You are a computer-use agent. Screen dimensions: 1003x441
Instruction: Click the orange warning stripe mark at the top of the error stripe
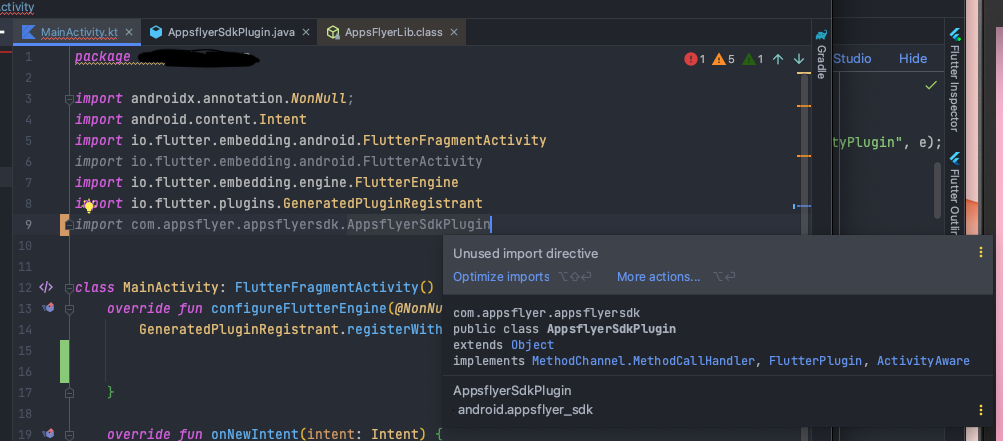[803, 74]
